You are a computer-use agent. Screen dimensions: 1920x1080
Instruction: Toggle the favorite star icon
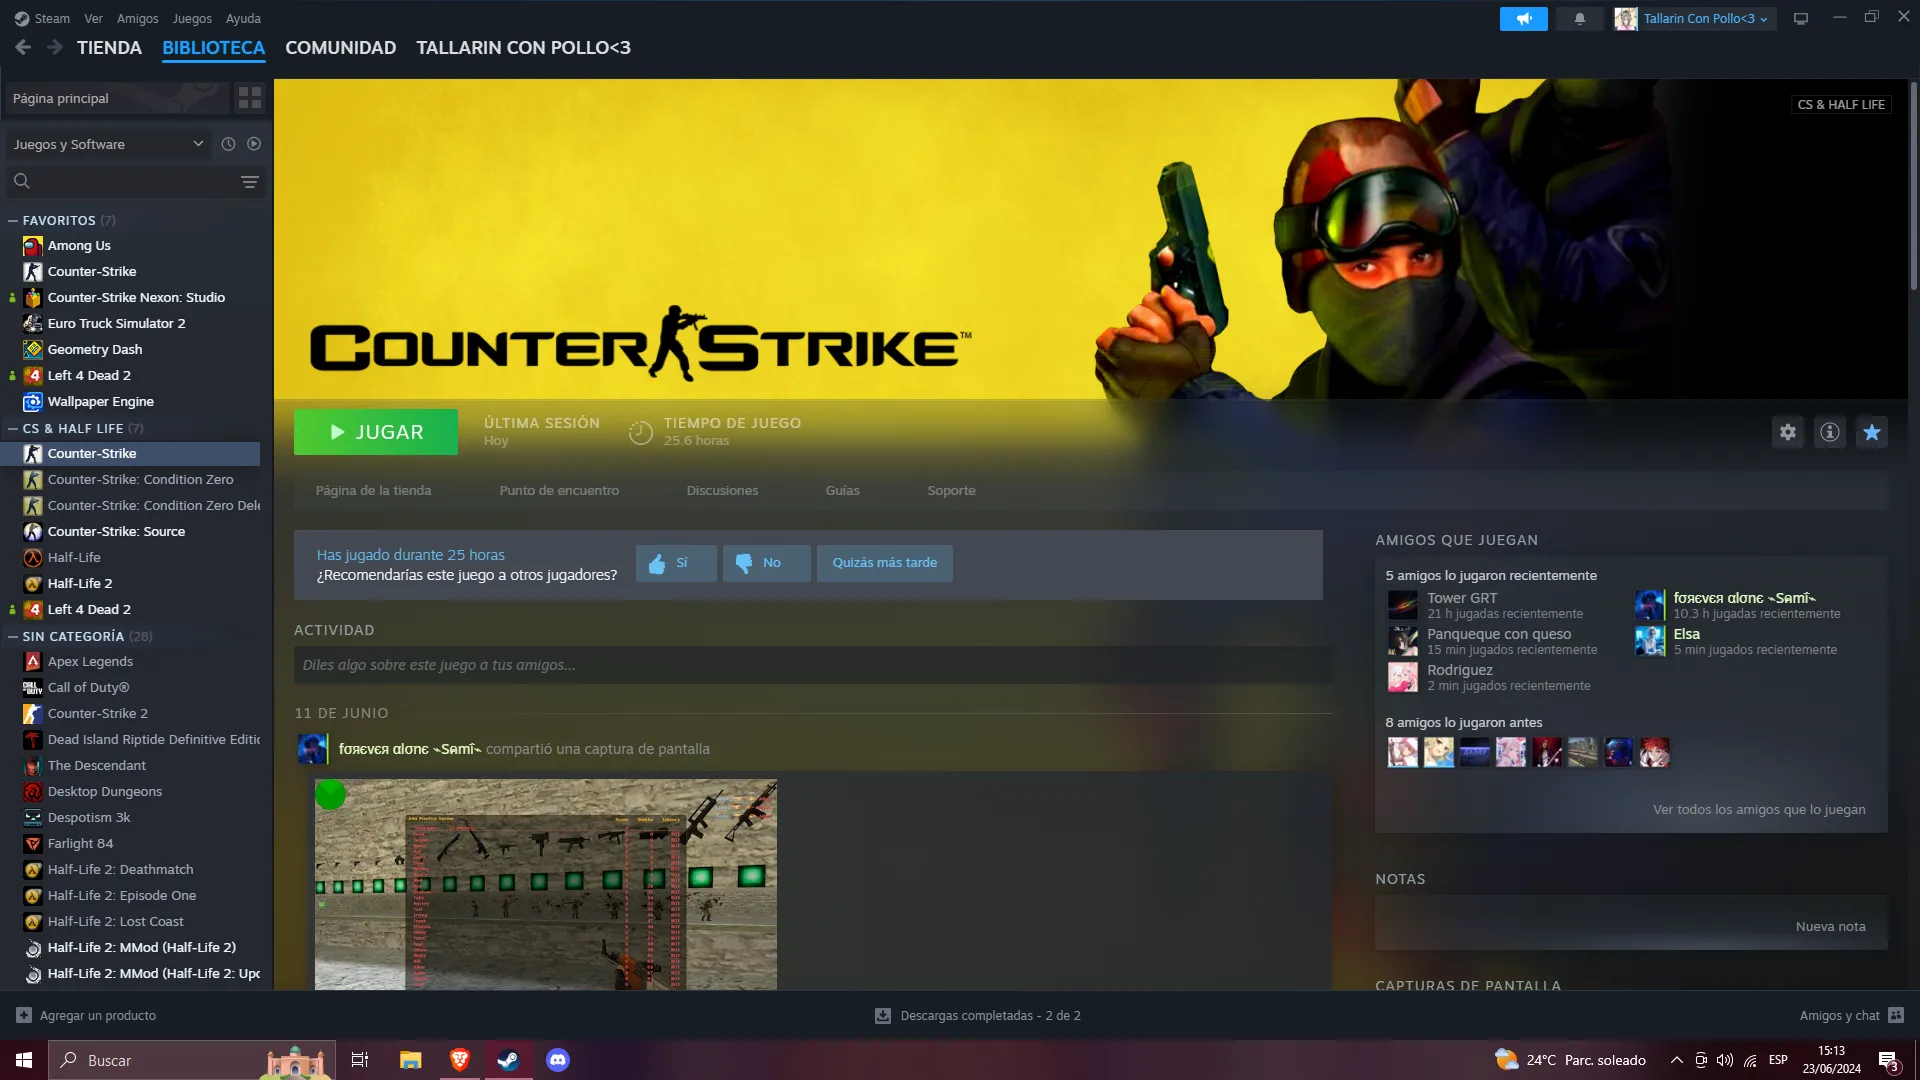pos(1871,432)
